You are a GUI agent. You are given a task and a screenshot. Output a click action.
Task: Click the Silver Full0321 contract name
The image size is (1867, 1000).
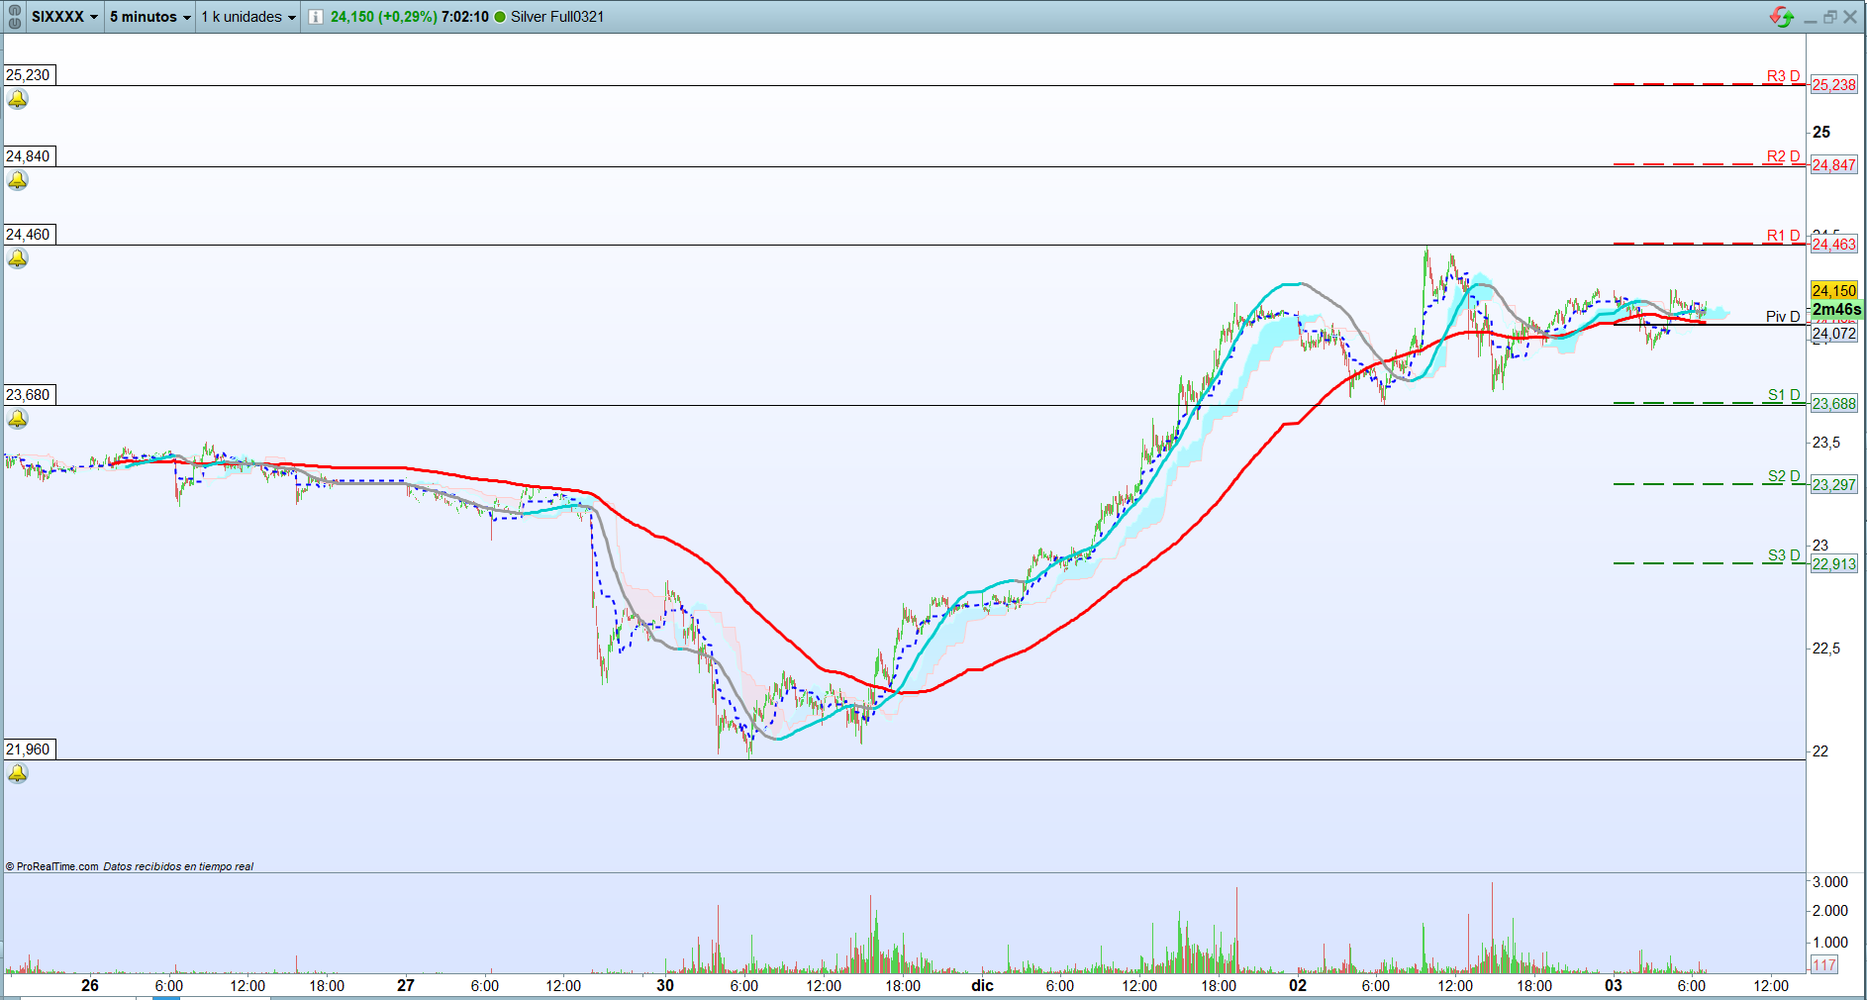(557, 17)
